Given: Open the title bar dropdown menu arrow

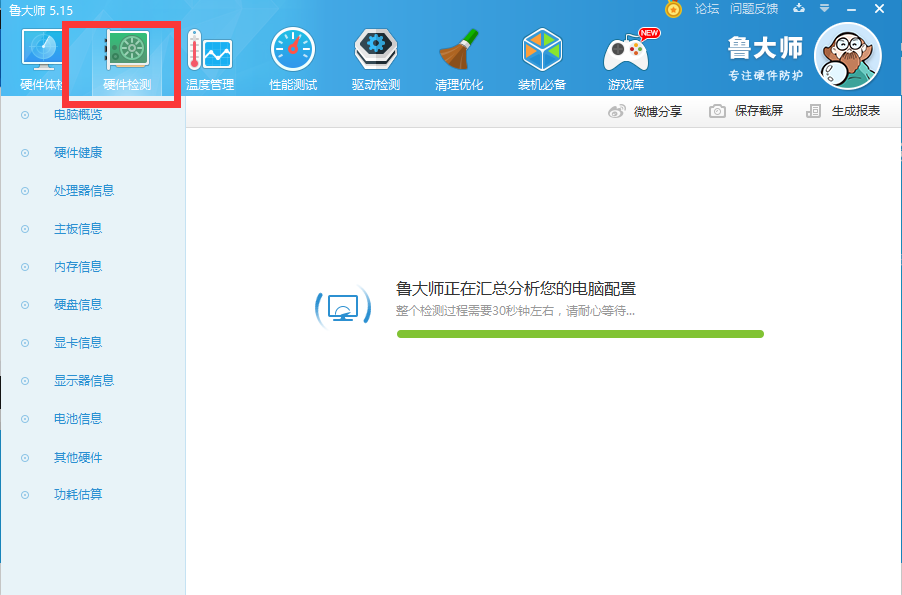Looking at the screenshot, I should tap(824, 8).
